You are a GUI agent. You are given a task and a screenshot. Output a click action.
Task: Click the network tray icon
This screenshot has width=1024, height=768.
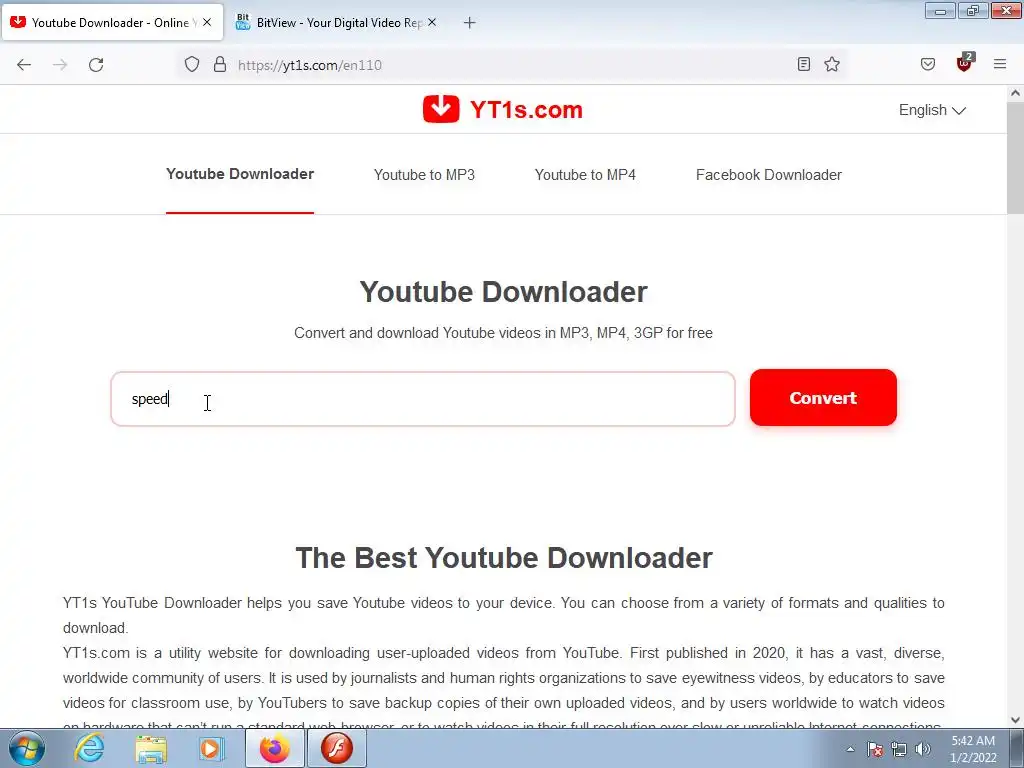899,749
